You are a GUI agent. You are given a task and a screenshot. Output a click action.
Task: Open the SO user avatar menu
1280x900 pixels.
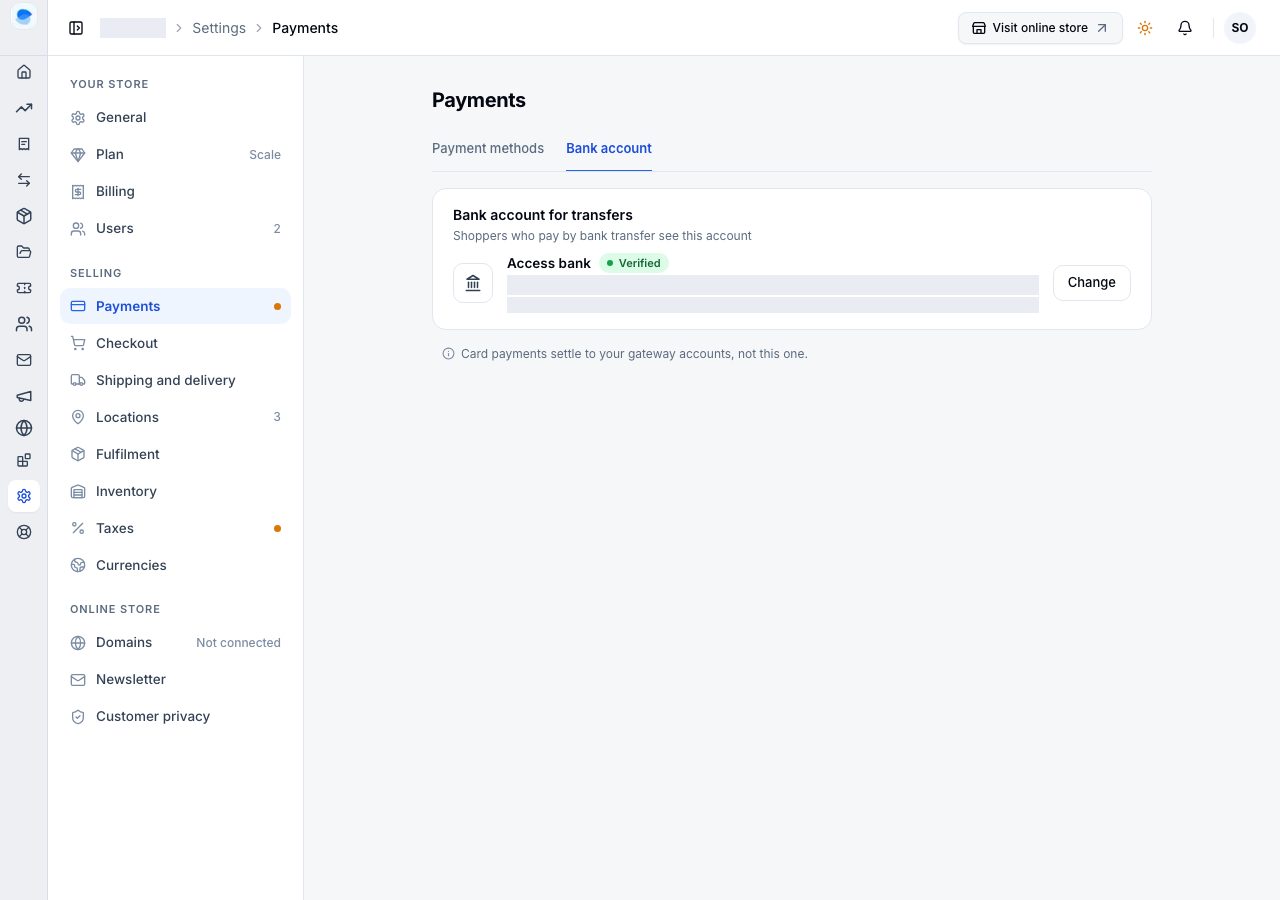tap(1240, 28)
